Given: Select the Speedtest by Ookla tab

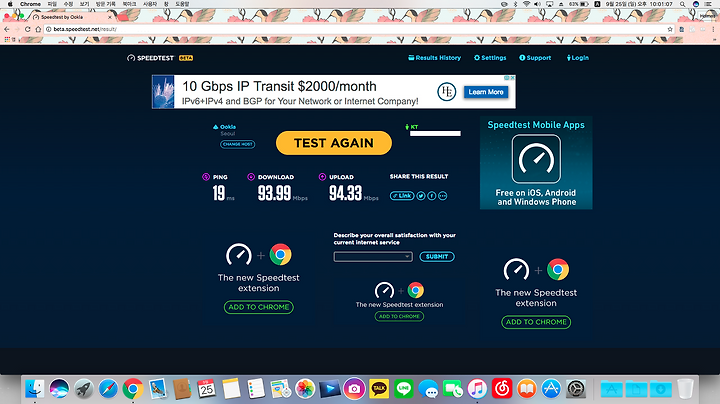Looking at the screenshot, I should [x=69, y=17].
